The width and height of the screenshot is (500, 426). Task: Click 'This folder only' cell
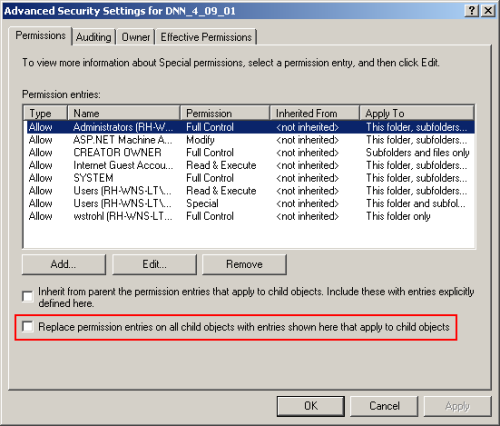coord(398,216)
